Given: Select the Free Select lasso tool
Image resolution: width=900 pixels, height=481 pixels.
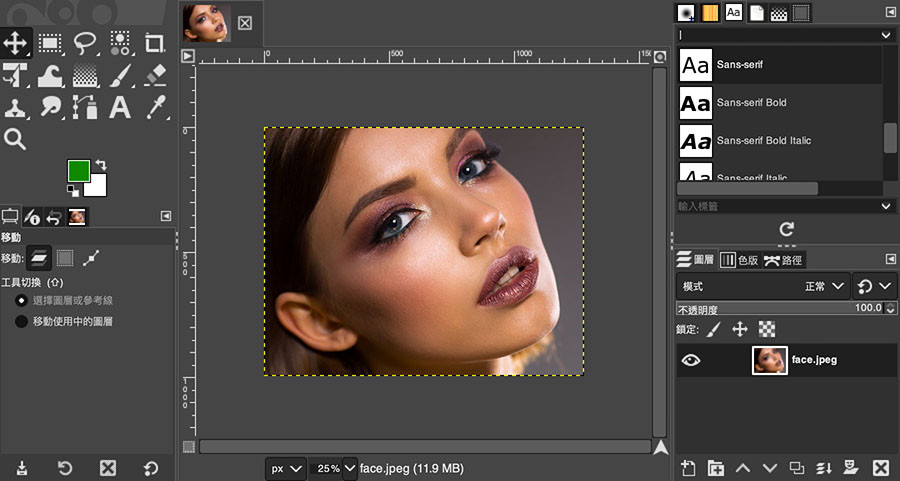Looking at the screenshot, I should click(x=85, y=43).
